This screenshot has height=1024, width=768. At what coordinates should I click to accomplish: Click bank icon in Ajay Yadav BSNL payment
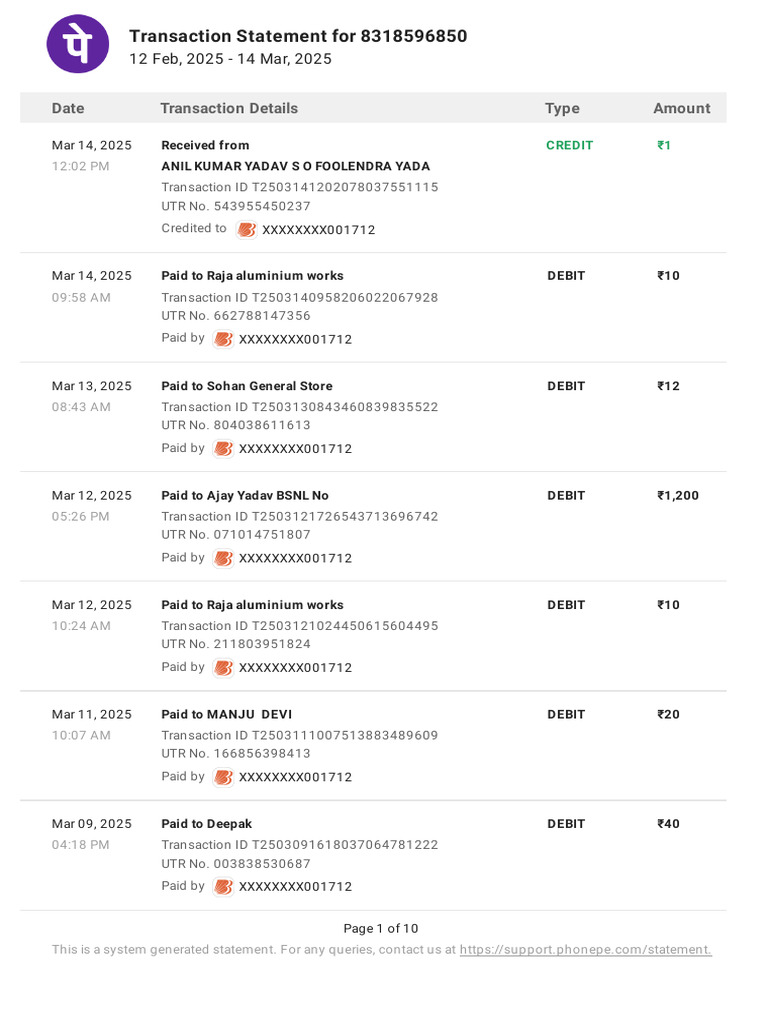pos(224,558)
